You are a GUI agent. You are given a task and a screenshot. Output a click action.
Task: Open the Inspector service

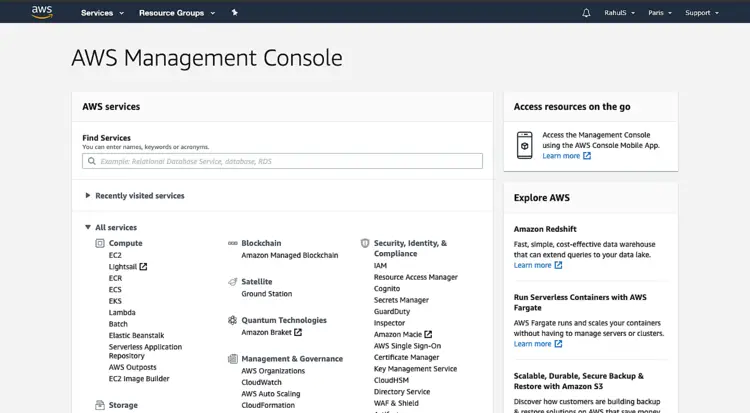(x=389, y=323)
